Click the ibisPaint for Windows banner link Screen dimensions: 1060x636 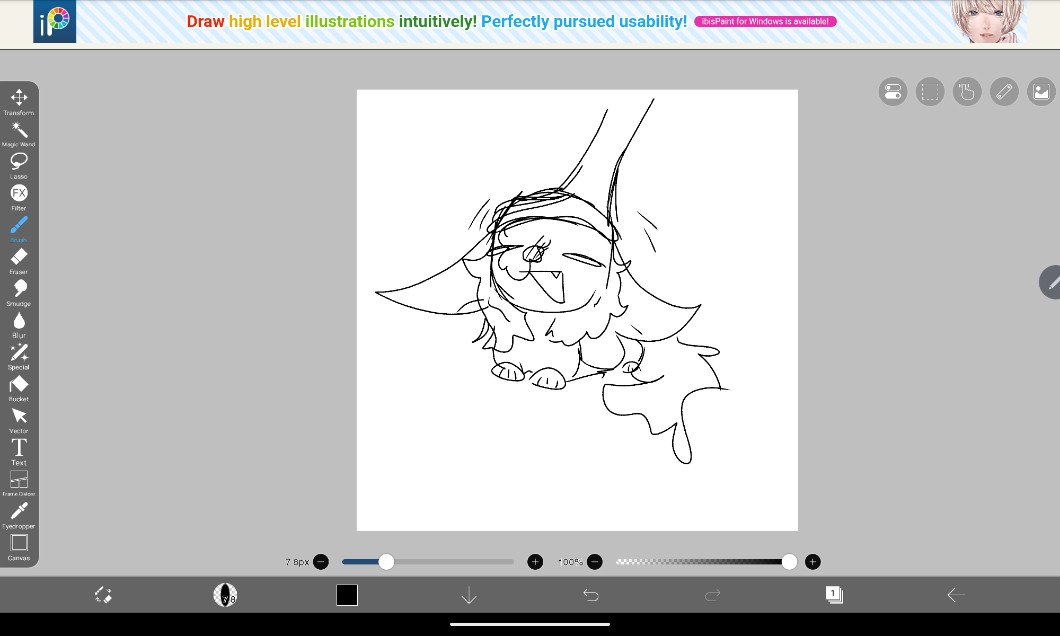[x=765, y=21]
